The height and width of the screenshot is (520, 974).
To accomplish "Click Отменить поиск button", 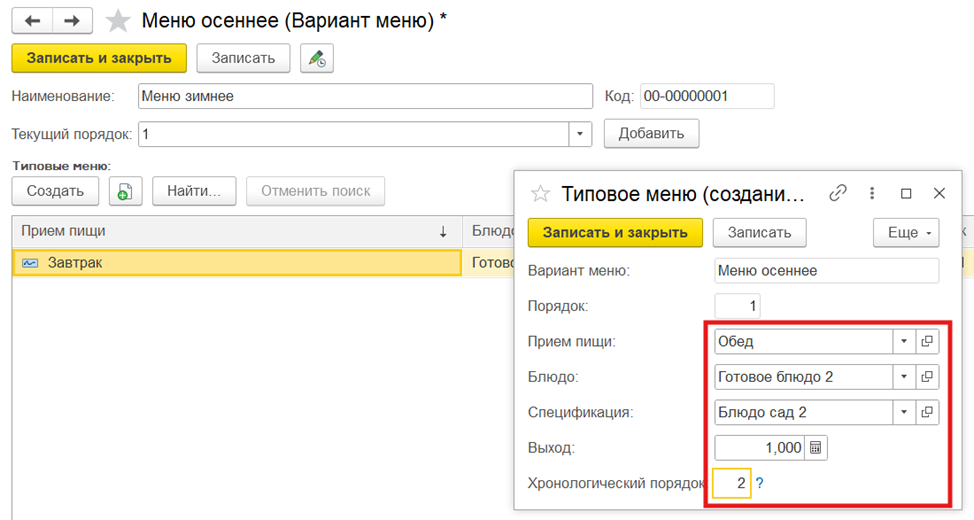I will 316,191.
